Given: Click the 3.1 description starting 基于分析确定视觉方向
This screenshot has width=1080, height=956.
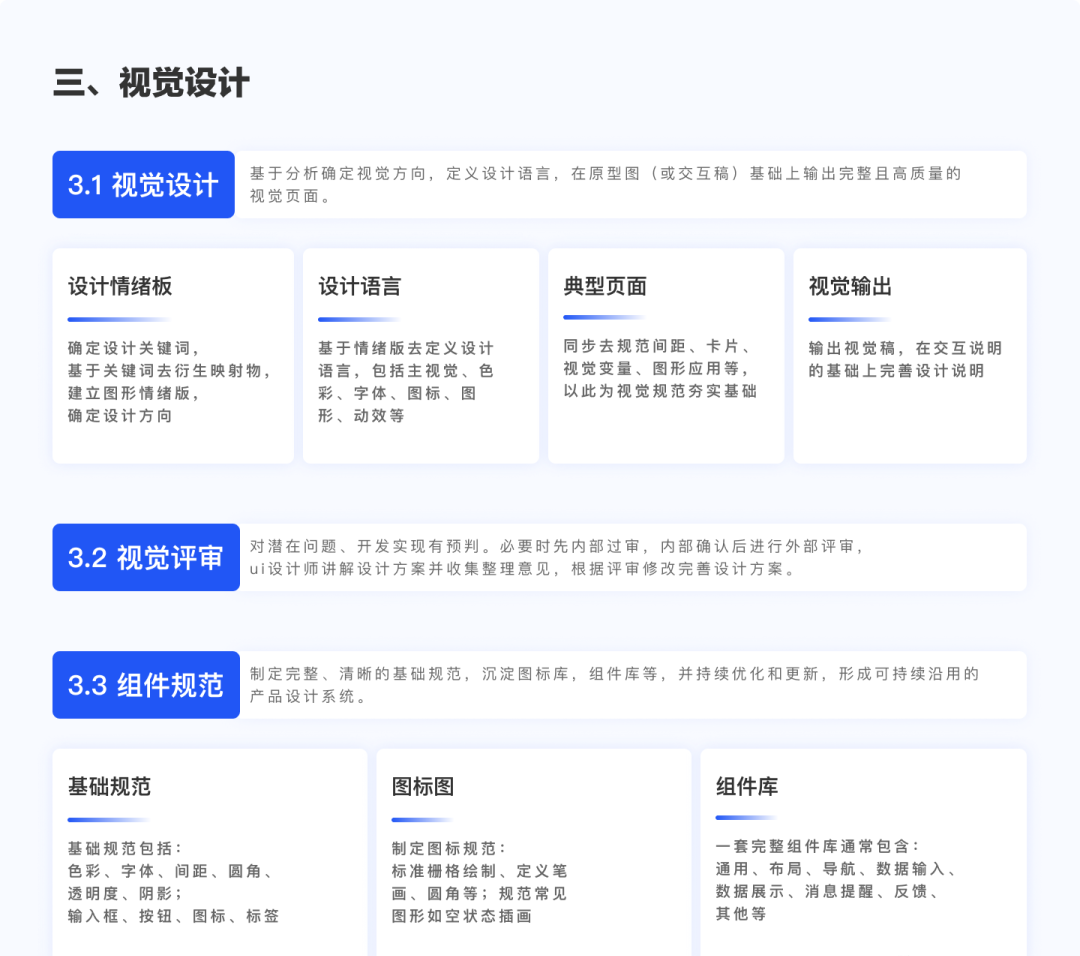Looking at the screenshot, I should [x=604, y=184].
